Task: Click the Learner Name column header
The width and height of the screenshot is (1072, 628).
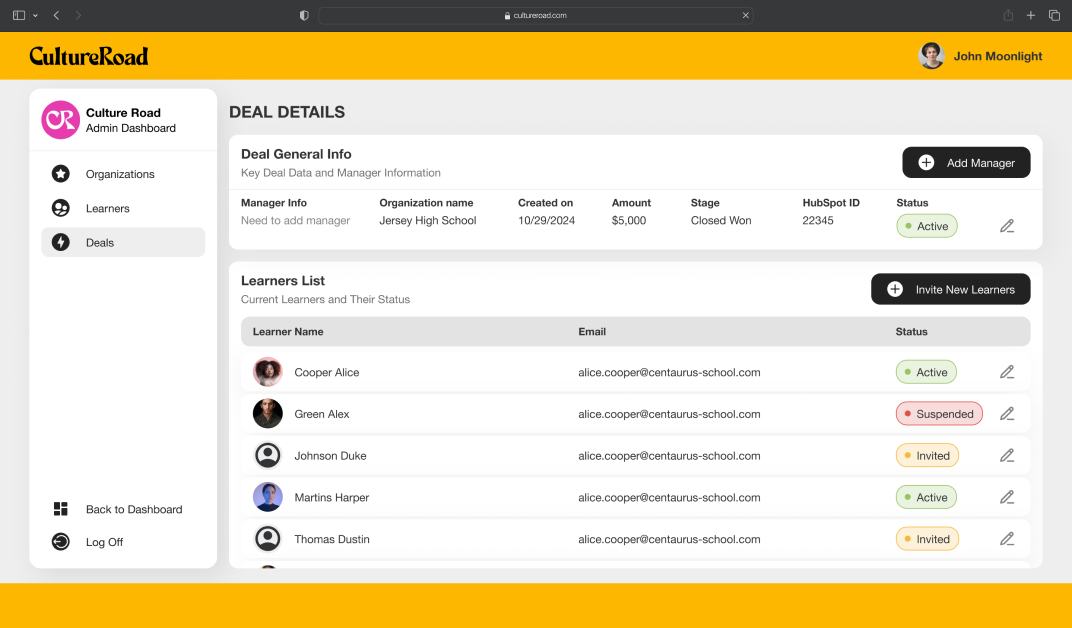Action: (x=288, y=331)
